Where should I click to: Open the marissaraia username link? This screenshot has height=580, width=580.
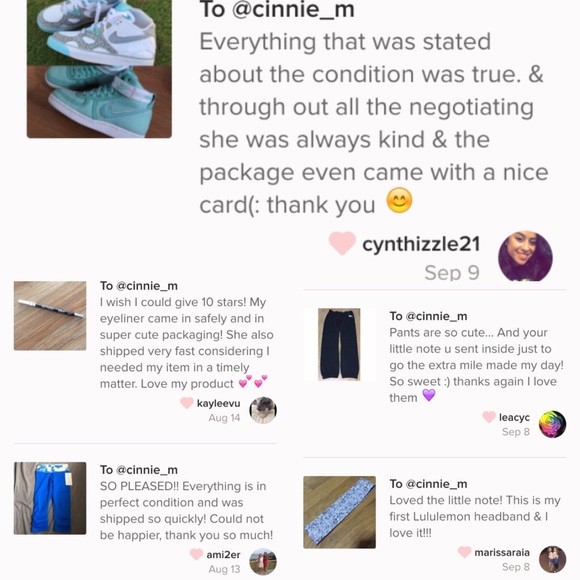(x=502, y=552)
